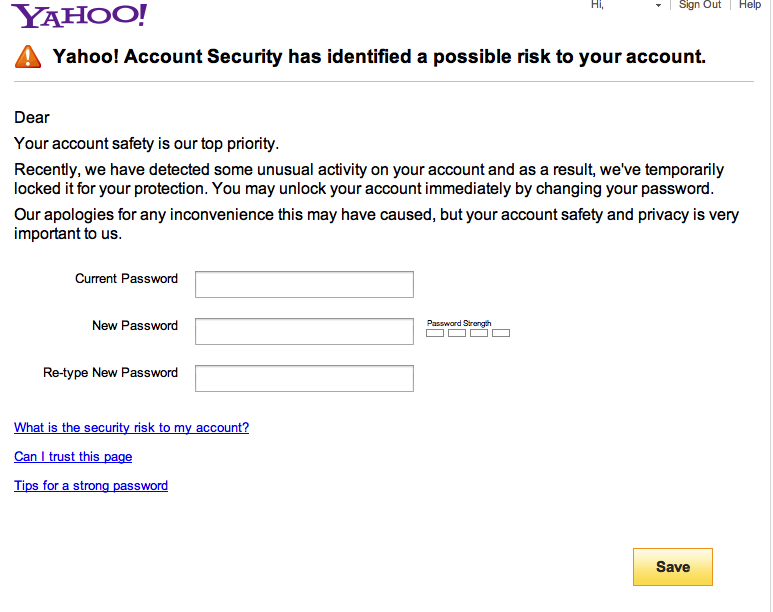Image resolution: width=773 pixels, height=612 pixels.
Task: Click the Sign Out link
Action: pyautogui.click(x=700, y=5)
